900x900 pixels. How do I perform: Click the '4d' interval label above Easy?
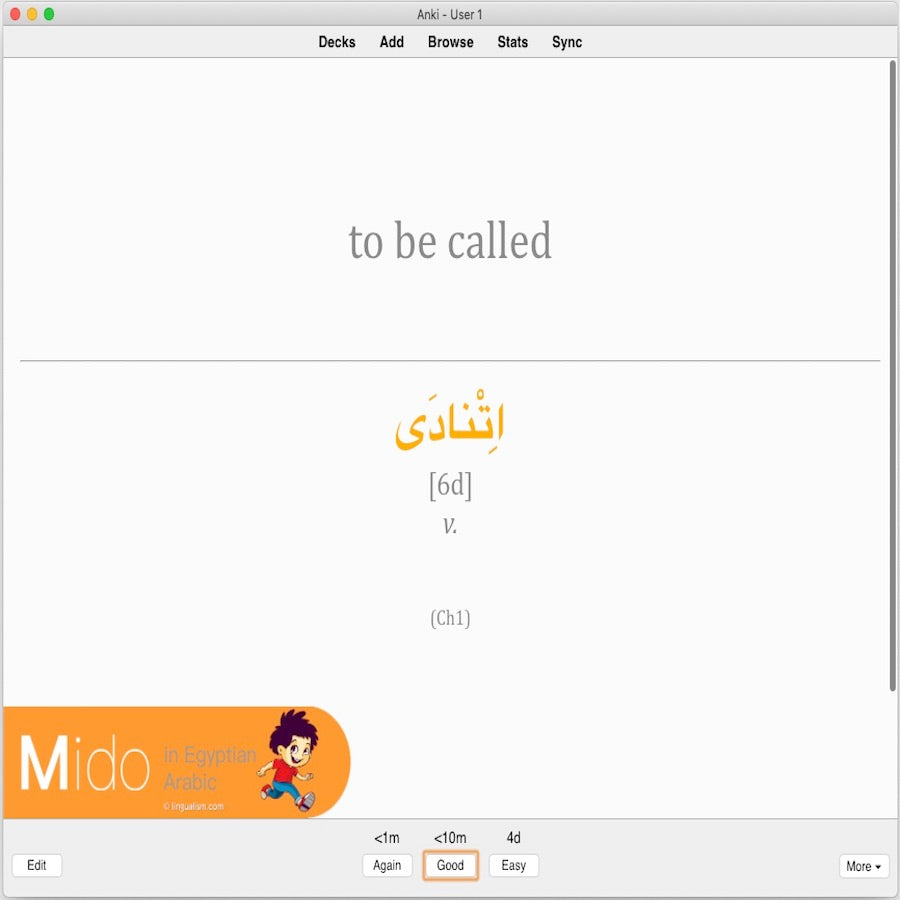pyautogui.click(x=513, y=838)
